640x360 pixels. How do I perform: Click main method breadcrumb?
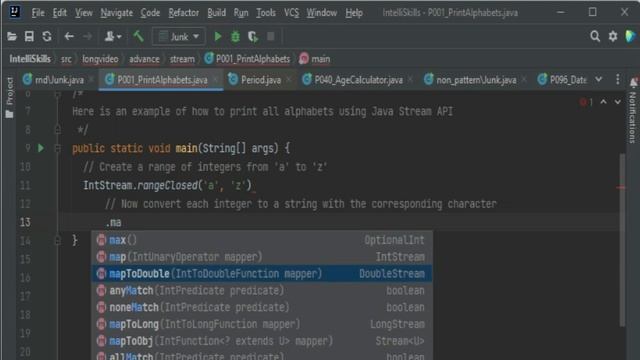tap(315, 59)
